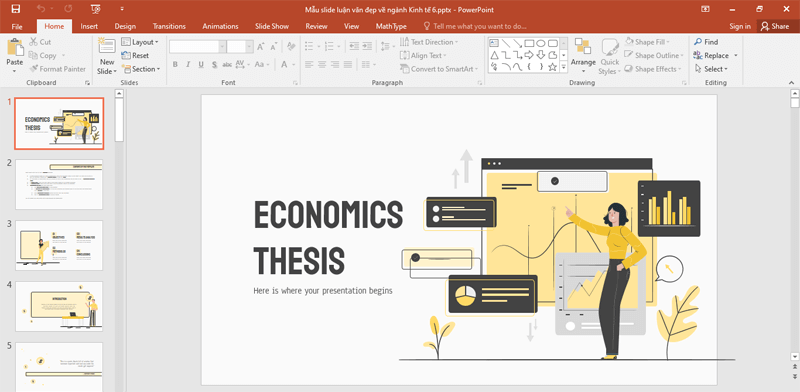Decrease font size with smaller A icon
The height and width of the screenshot is (392, 800).
(273, 47)
